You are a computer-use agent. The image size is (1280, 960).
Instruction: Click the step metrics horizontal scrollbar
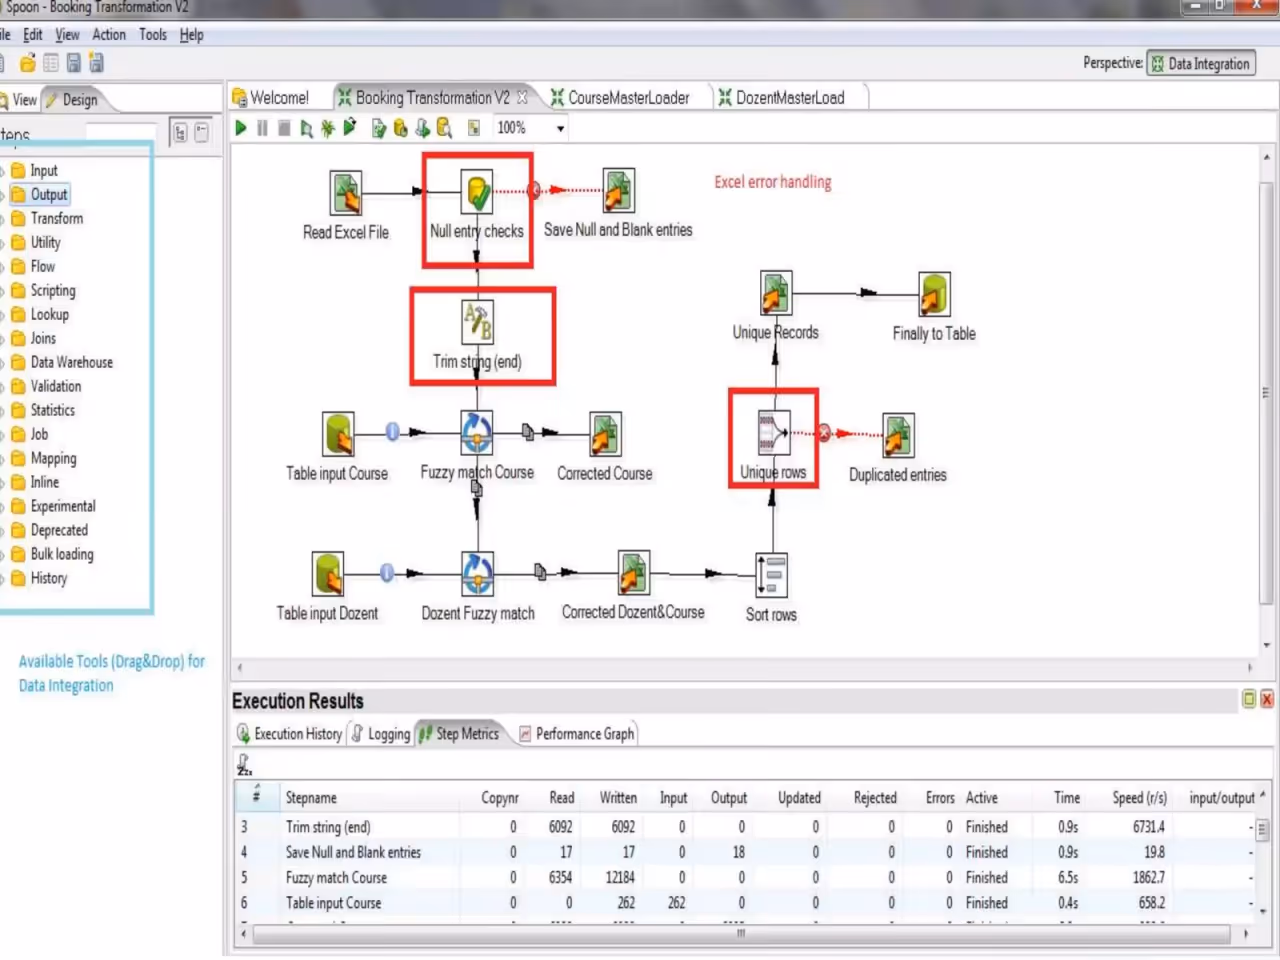pyautogui.click(x=741, y=934)
